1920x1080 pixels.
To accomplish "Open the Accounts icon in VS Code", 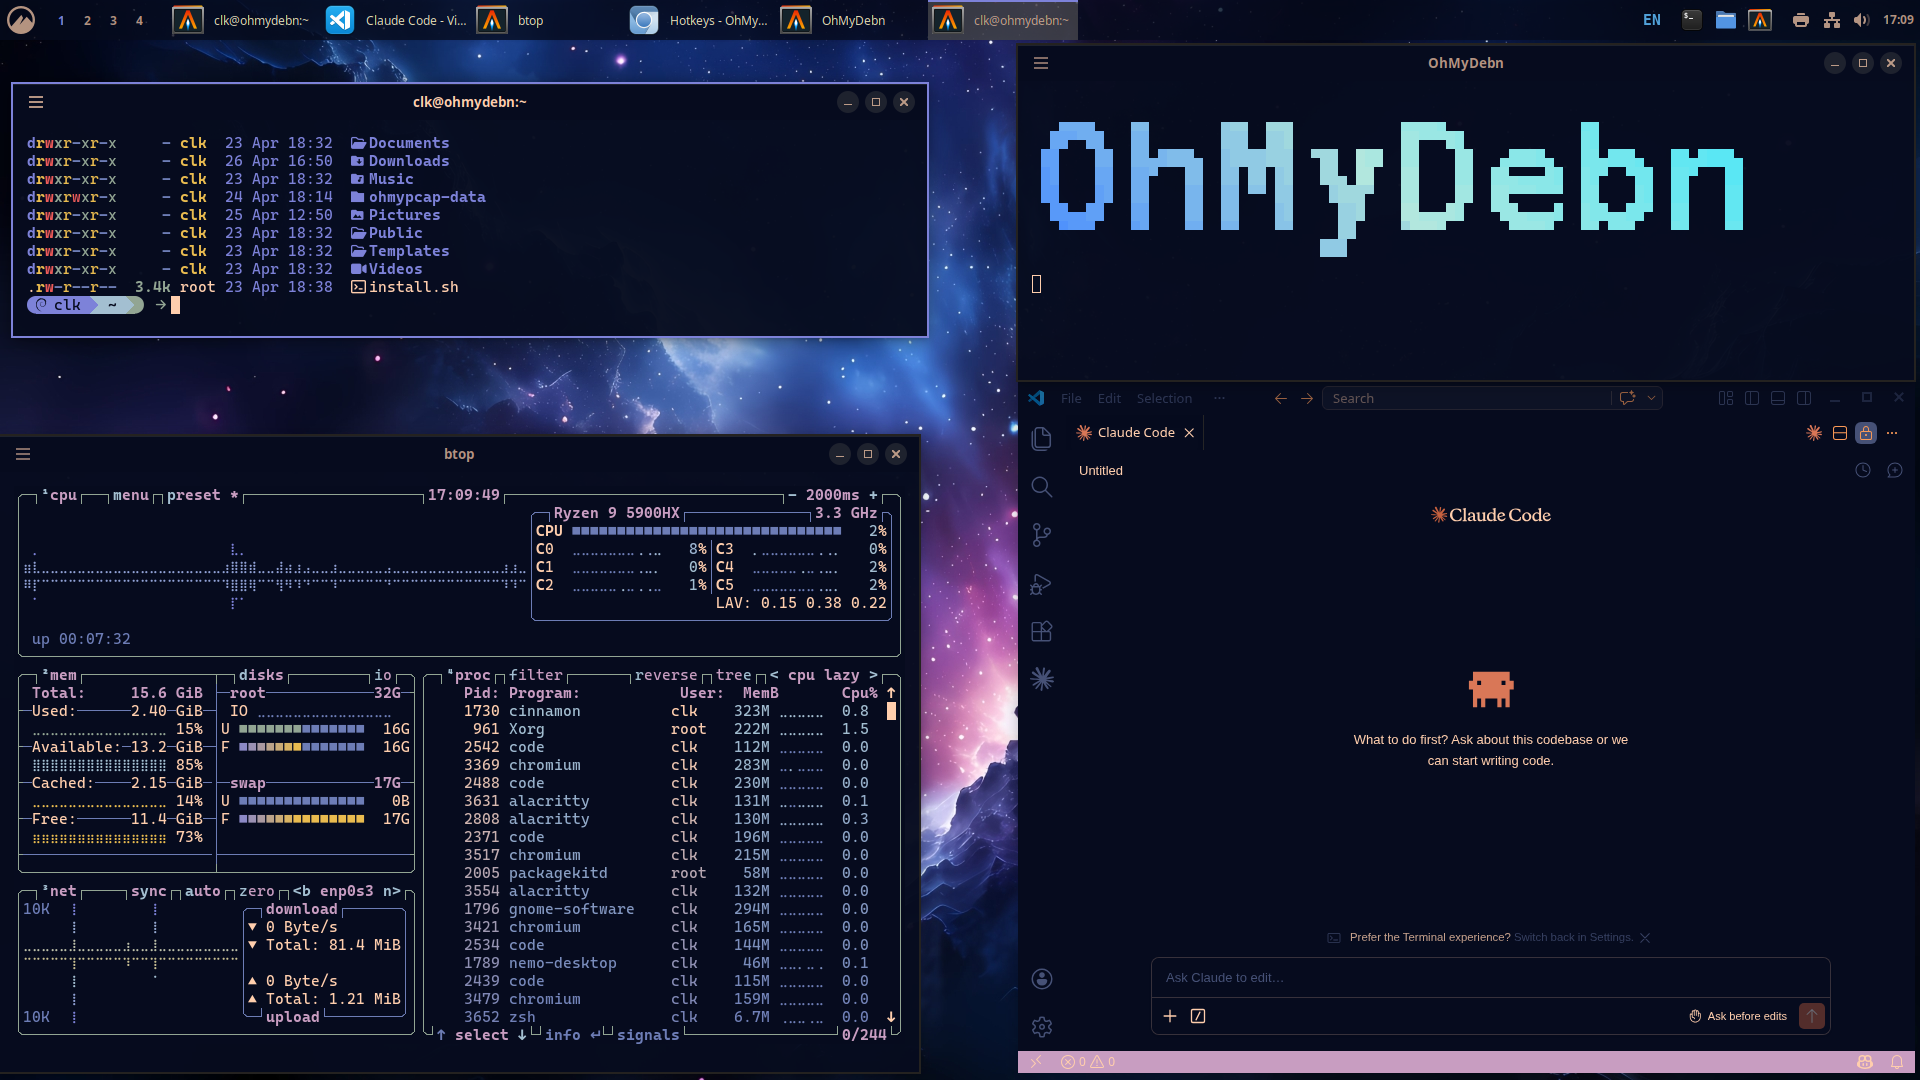I will pyautogui.click(x=1041, y=979).
